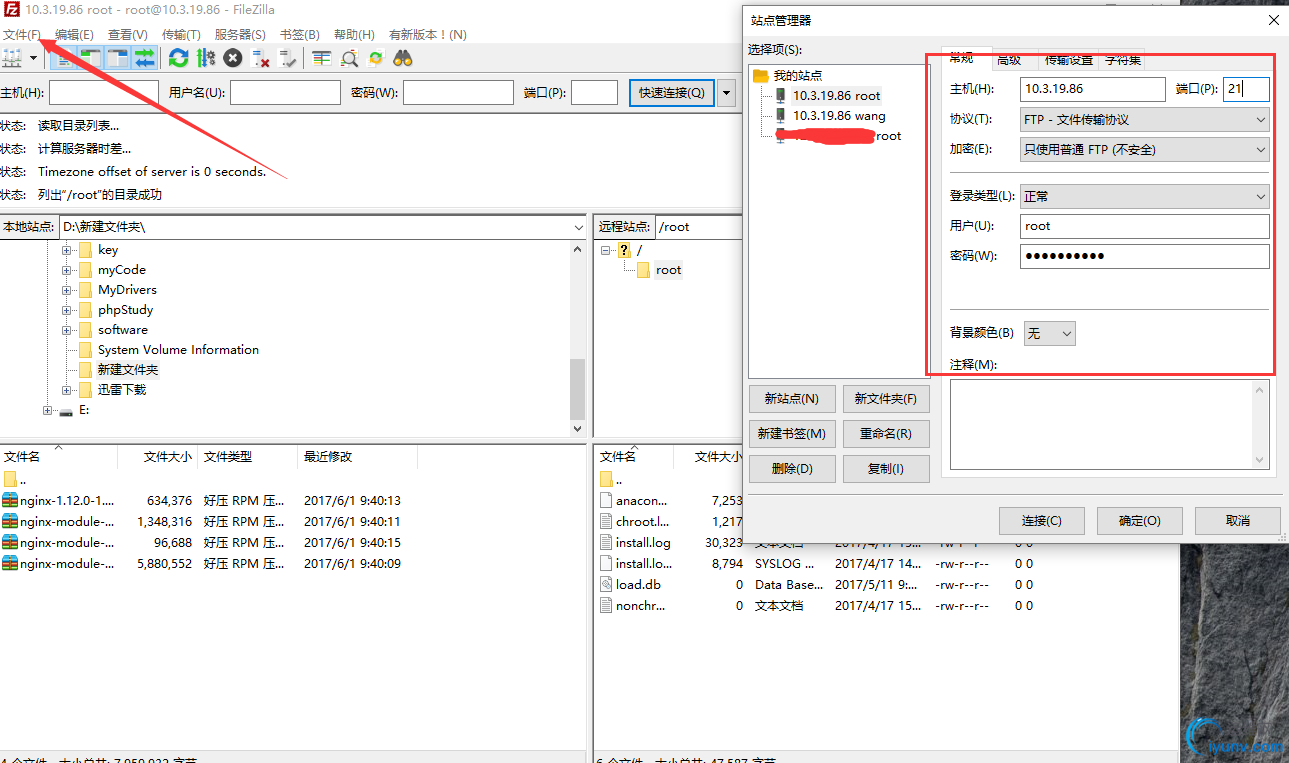1289x763 pixels.
Task: Select the 10.3.19.86 wang site icon
Action: (781, 116)
